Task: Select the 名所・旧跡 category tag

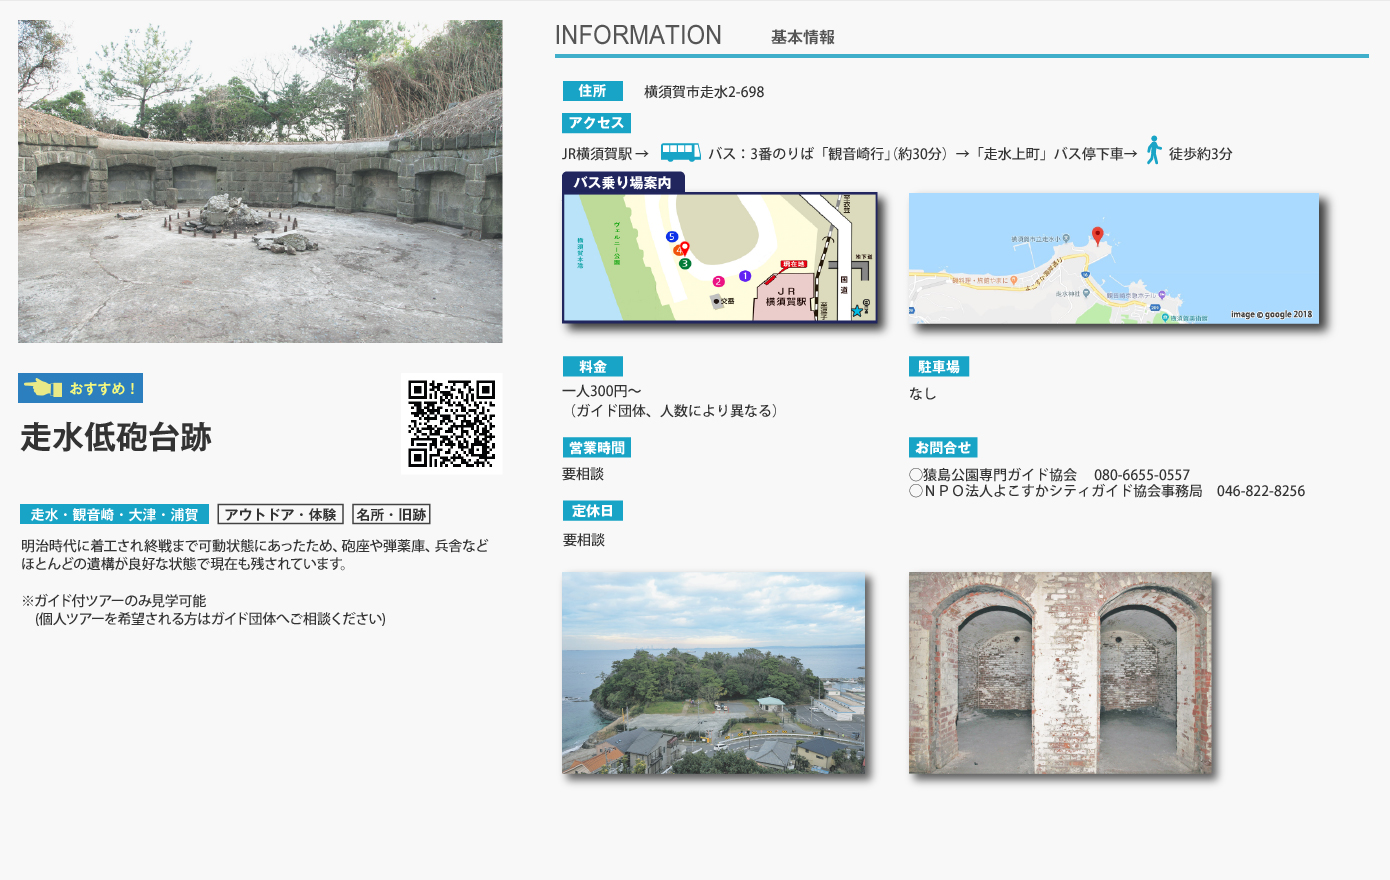Action: click(x=391, y=515)
